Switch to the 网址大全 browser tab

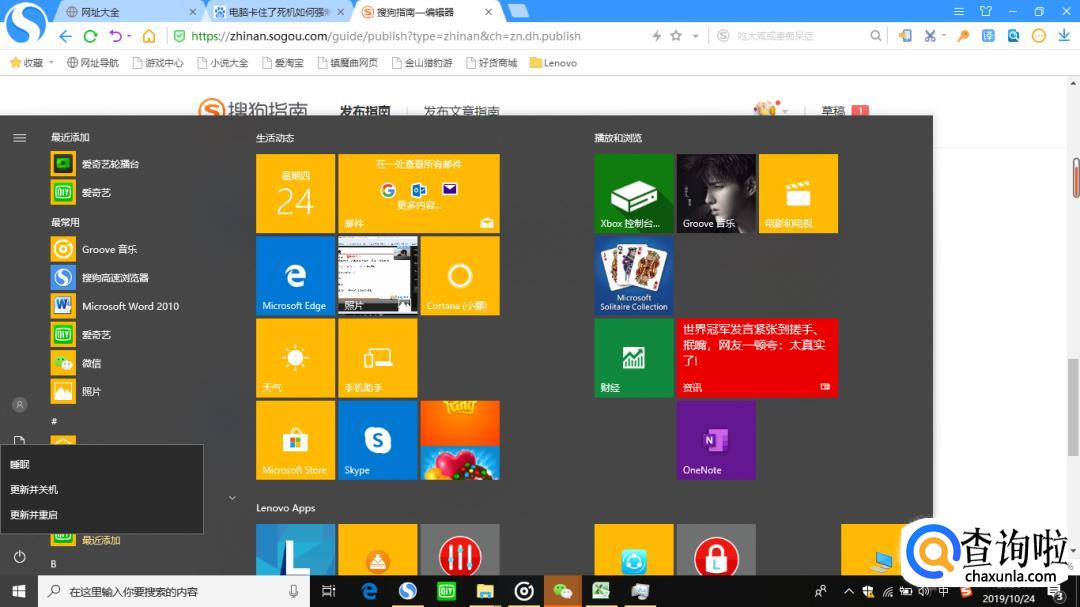coord(127,12)
